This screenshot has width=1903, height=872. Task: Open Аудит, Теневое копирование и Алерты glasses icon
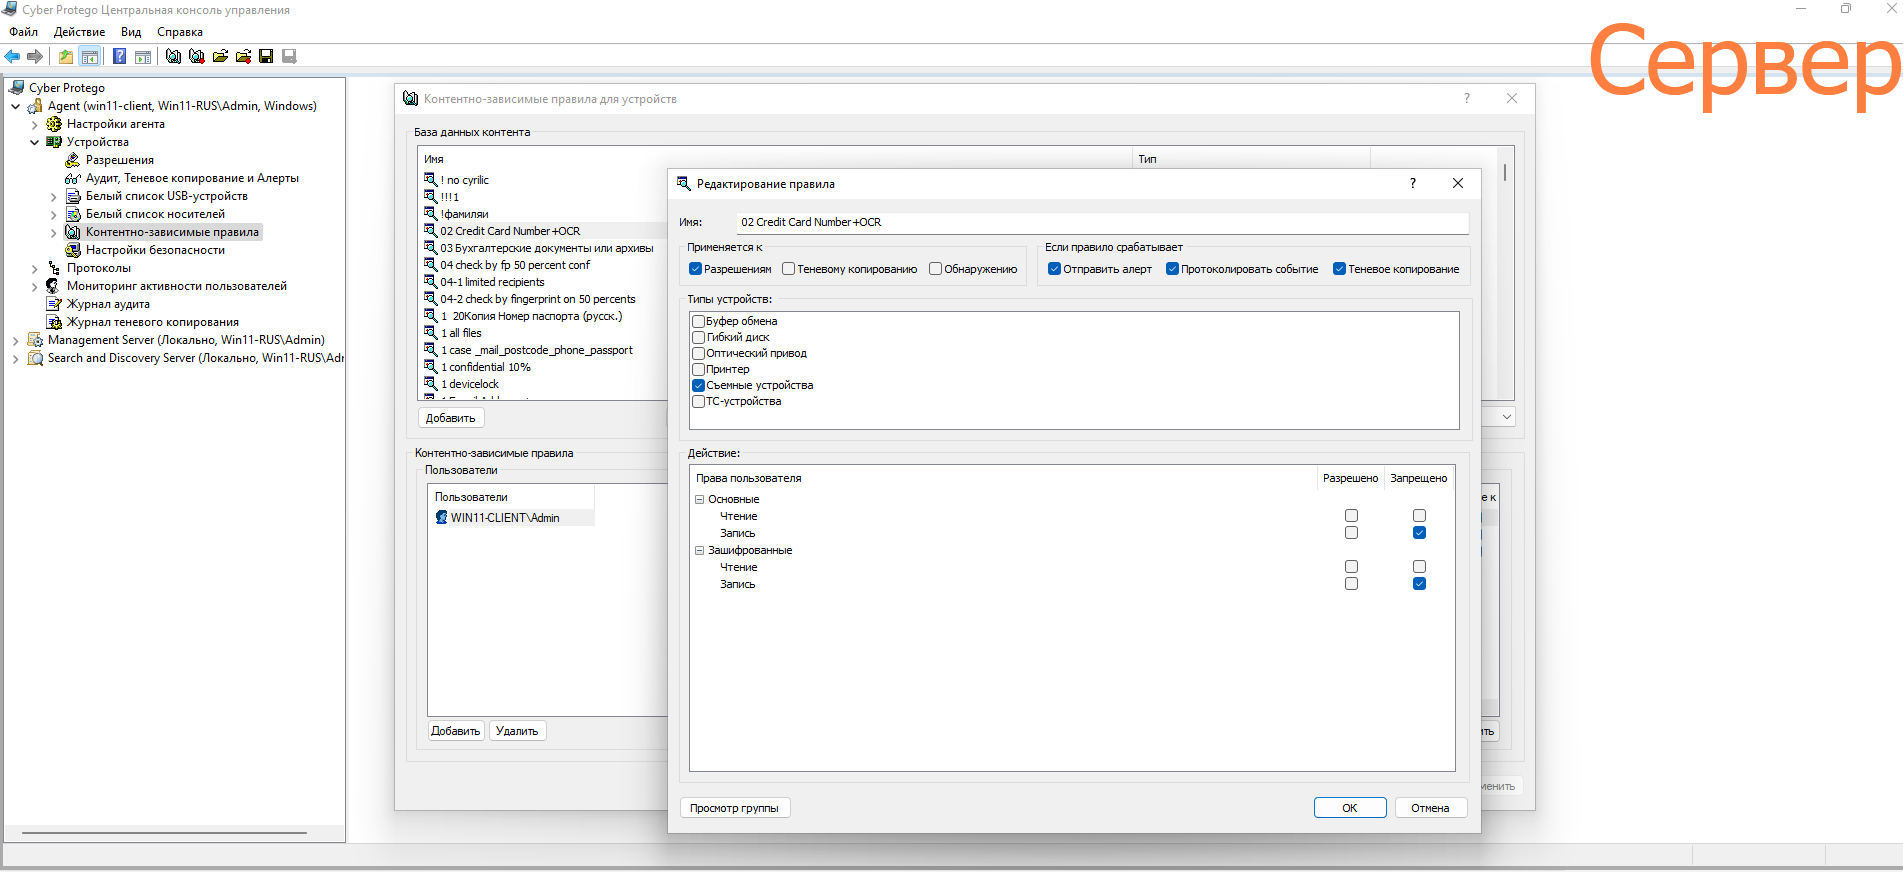pos(73,178)
